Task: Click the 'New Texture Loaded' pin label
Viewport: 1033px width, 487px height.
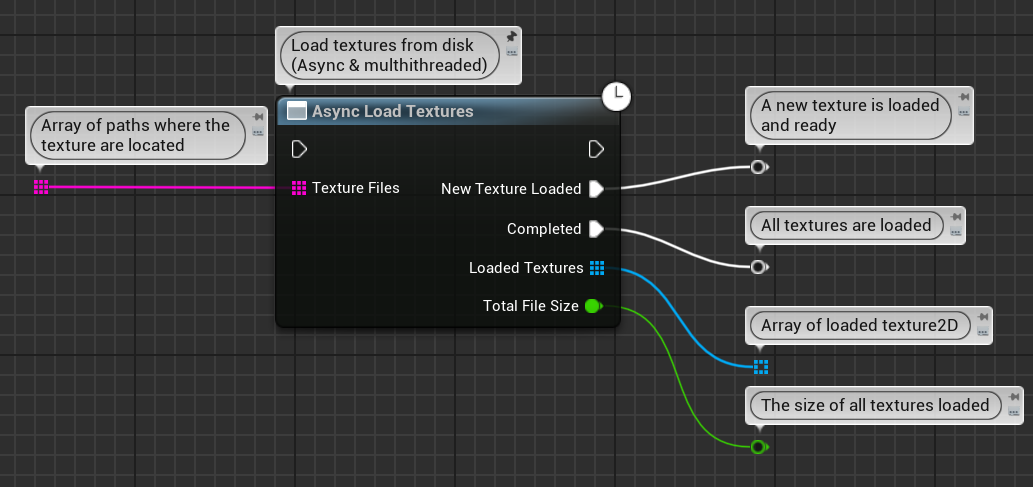Action: tap(511, 189)
